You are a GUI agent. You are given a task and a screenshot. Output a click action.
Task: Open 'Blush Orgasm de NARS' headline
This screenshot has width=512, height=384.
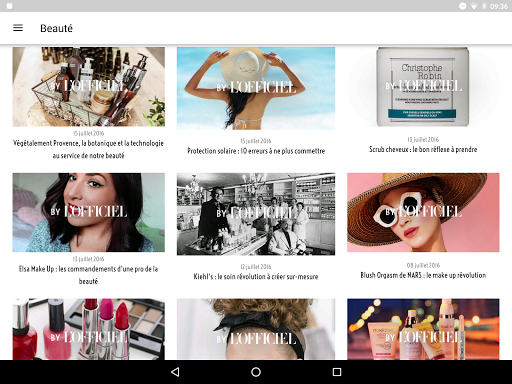[423, 275]
